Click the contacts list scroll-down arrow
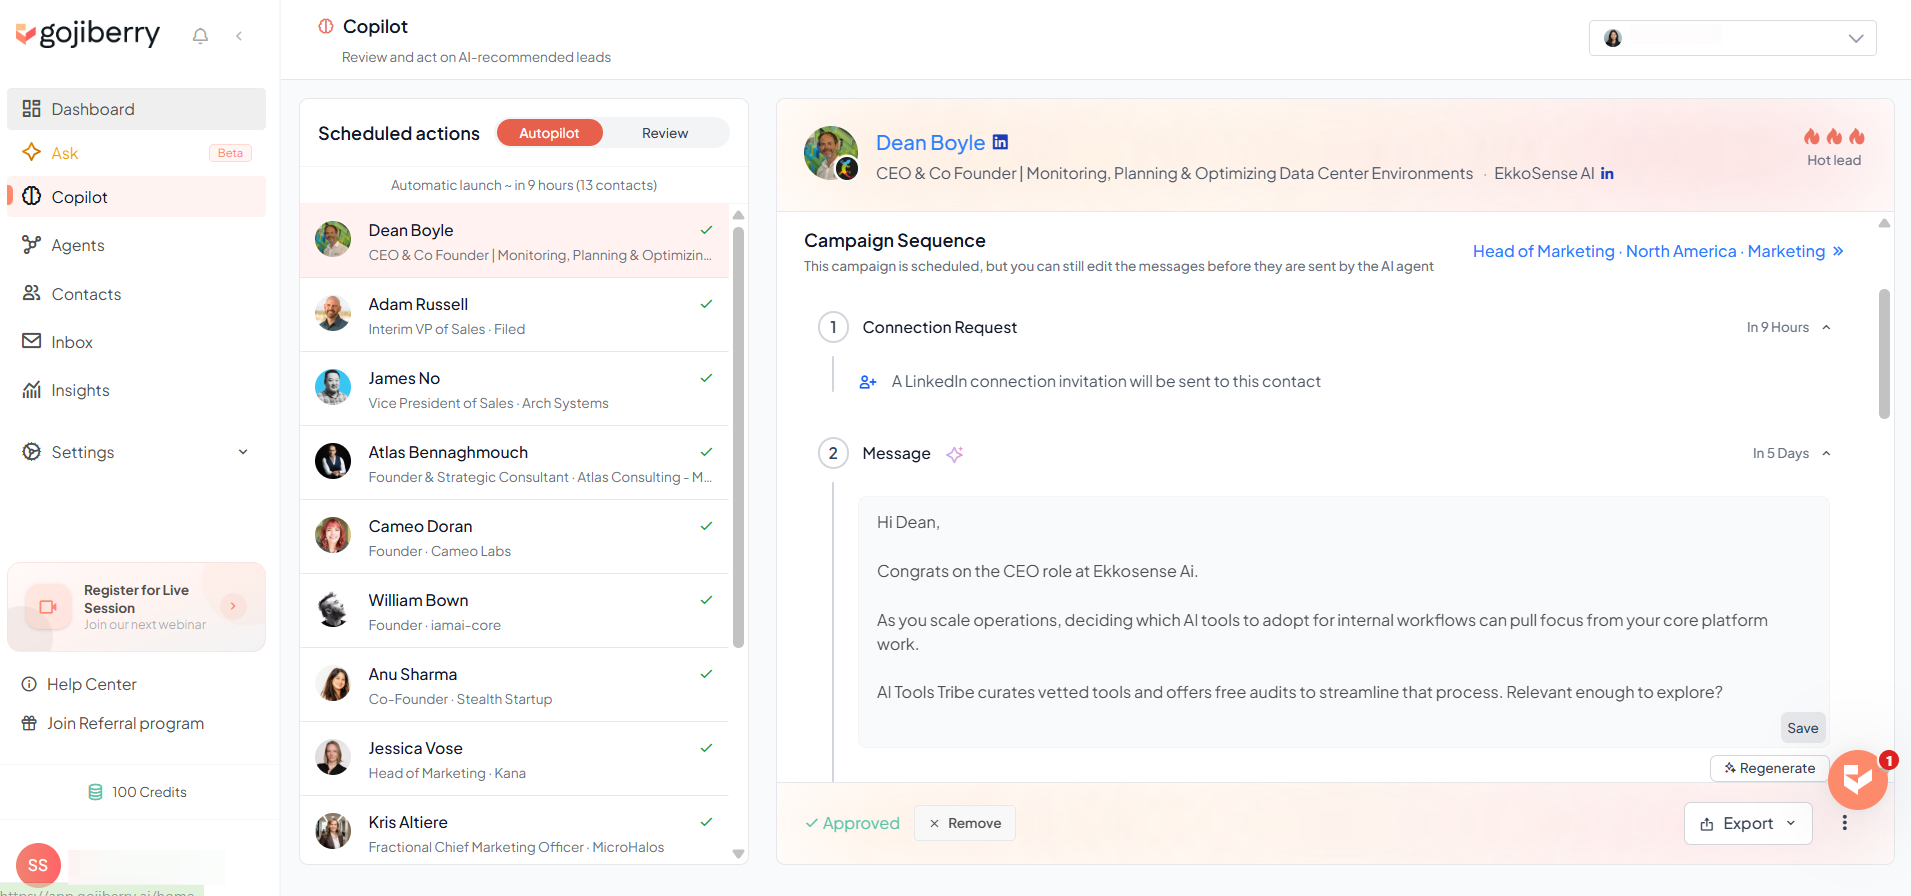Screen dimensions: 1911x896 pos(738,854)
